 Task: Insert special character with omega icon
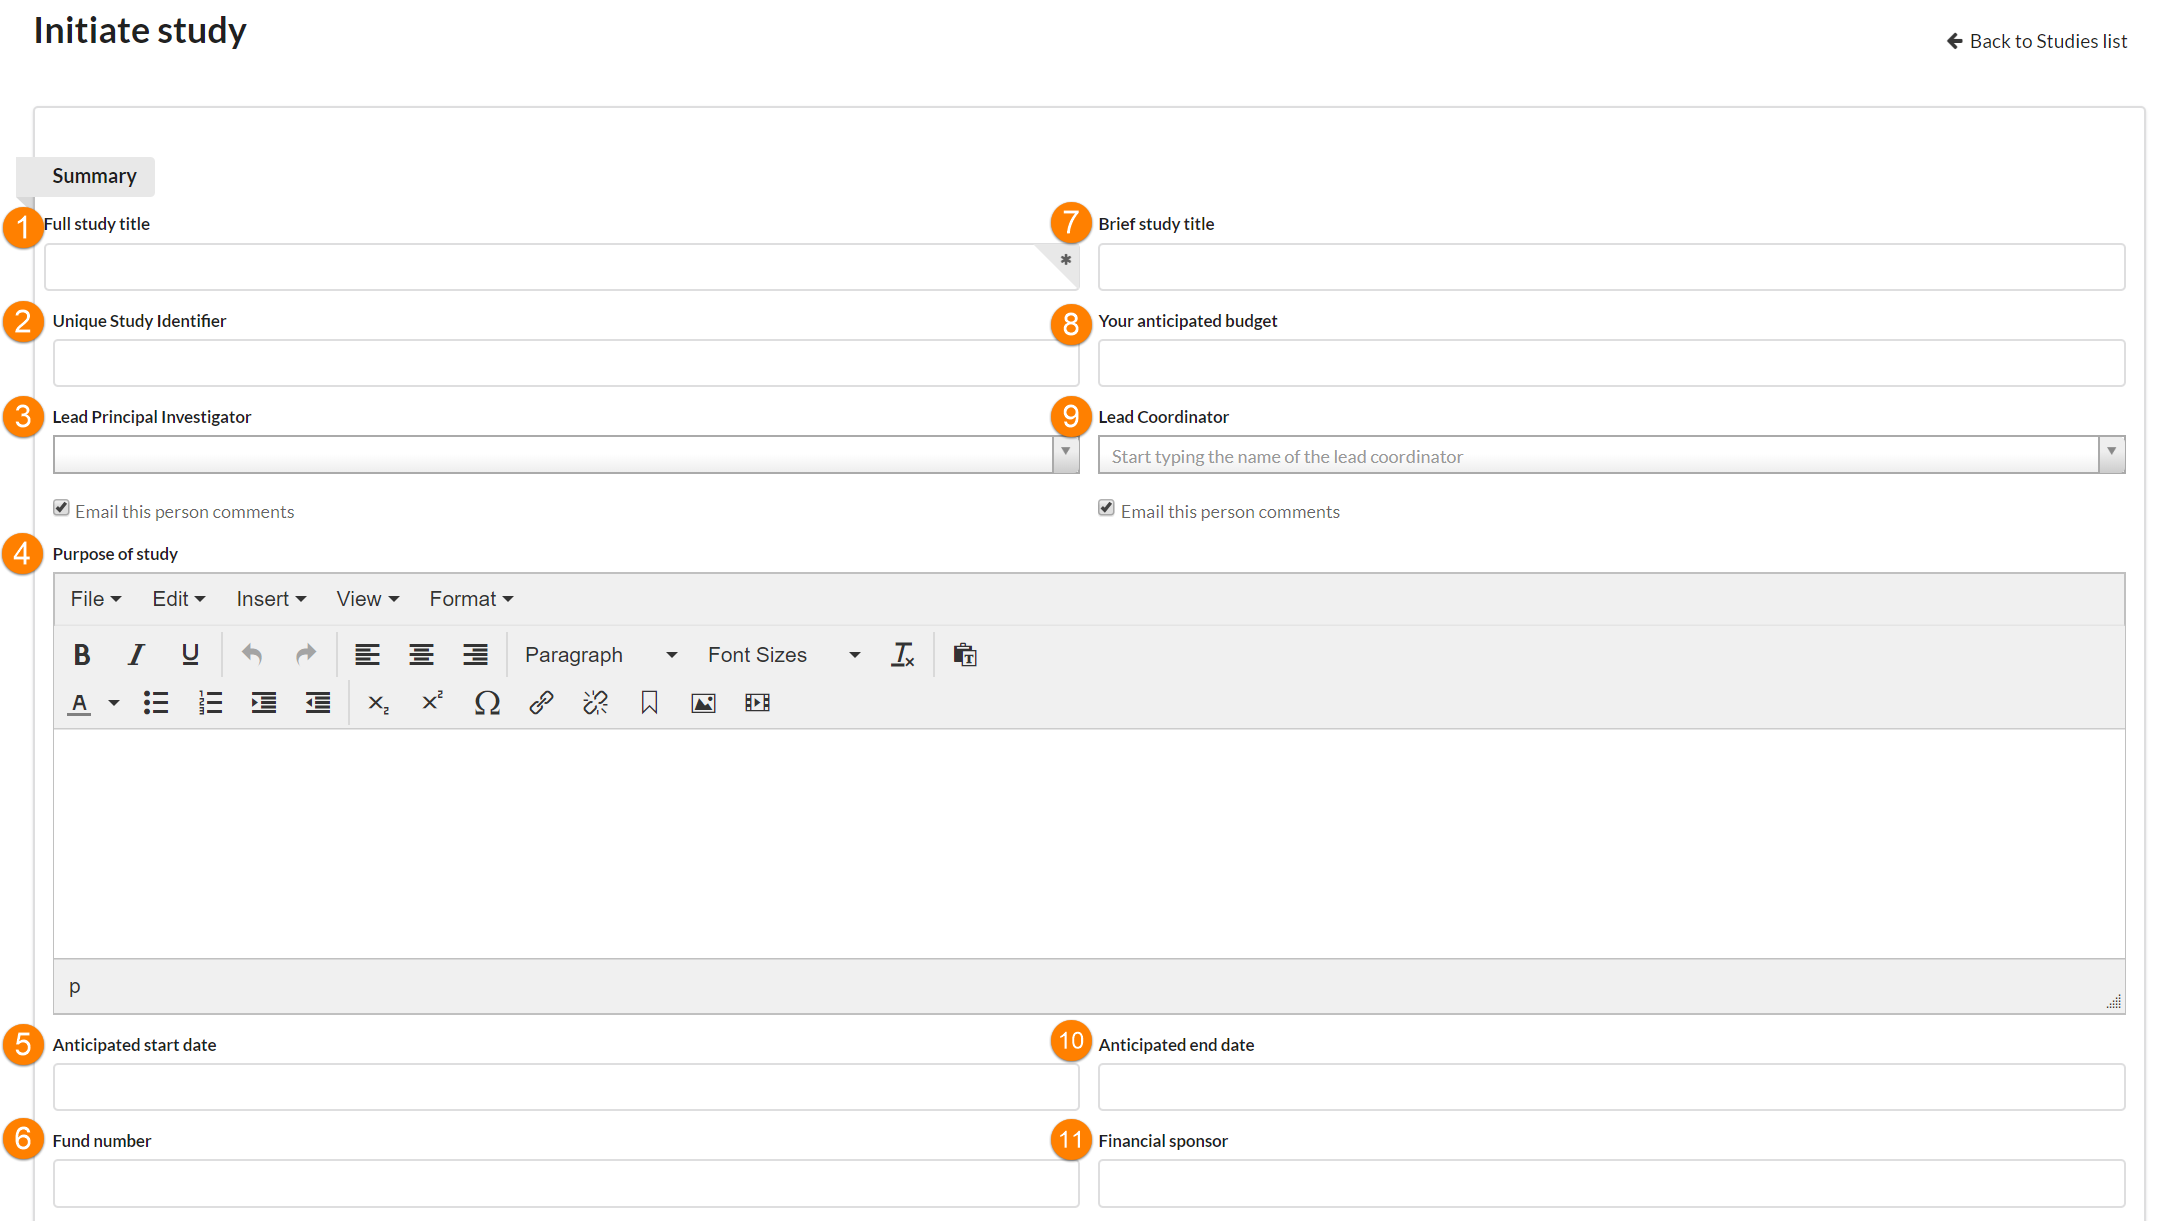pos(487,703)
